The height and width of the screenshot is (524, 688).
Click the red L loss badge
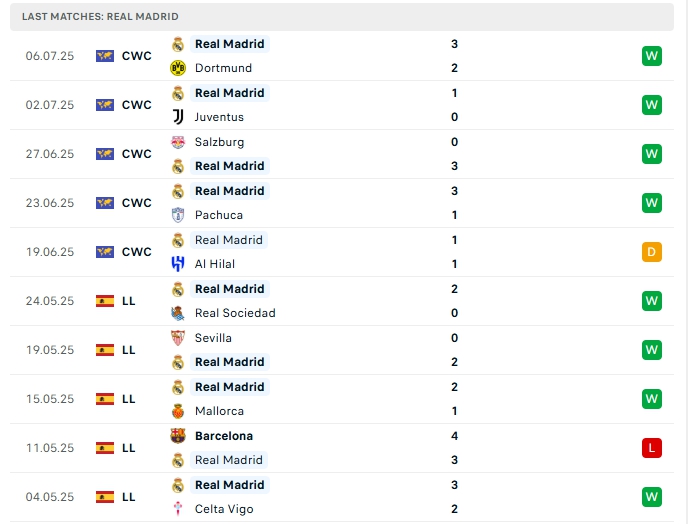(652, 448)
